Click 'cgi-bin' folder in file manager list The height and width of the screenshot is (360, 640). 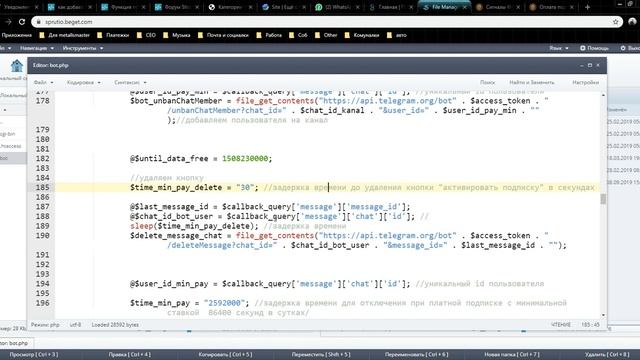coord(7,134)
